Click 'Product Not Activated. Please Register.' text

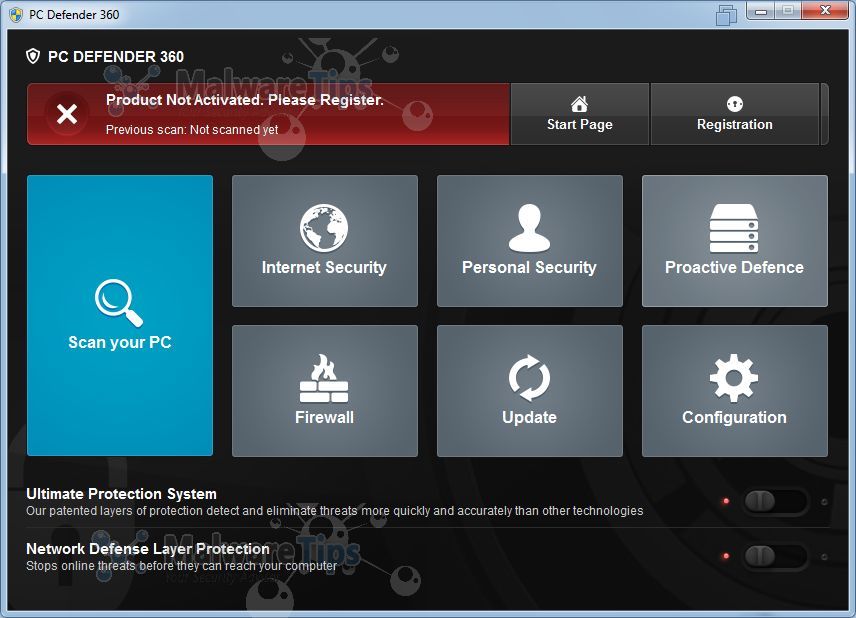tap(245, 100)
